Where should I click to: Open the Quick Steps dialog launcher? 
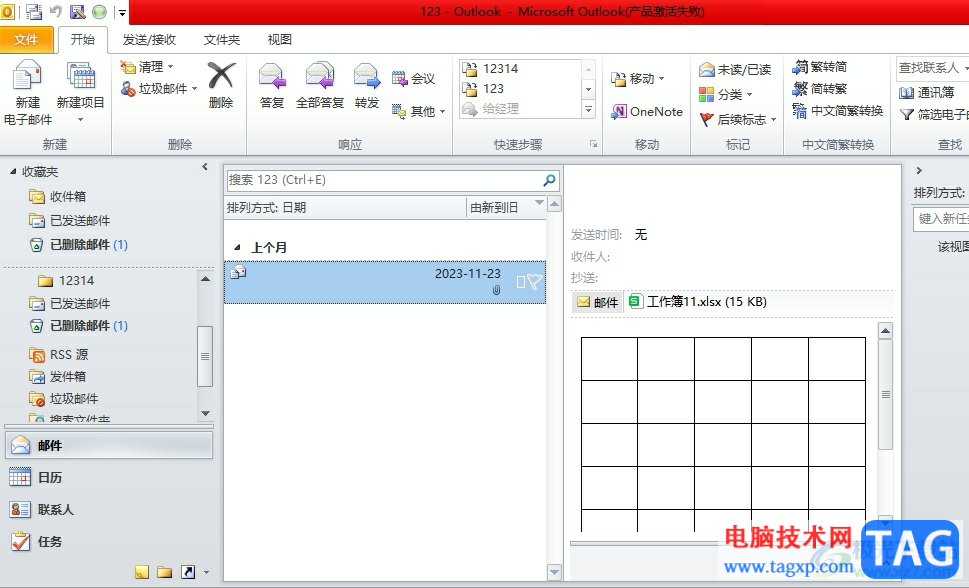pos(593,144)
